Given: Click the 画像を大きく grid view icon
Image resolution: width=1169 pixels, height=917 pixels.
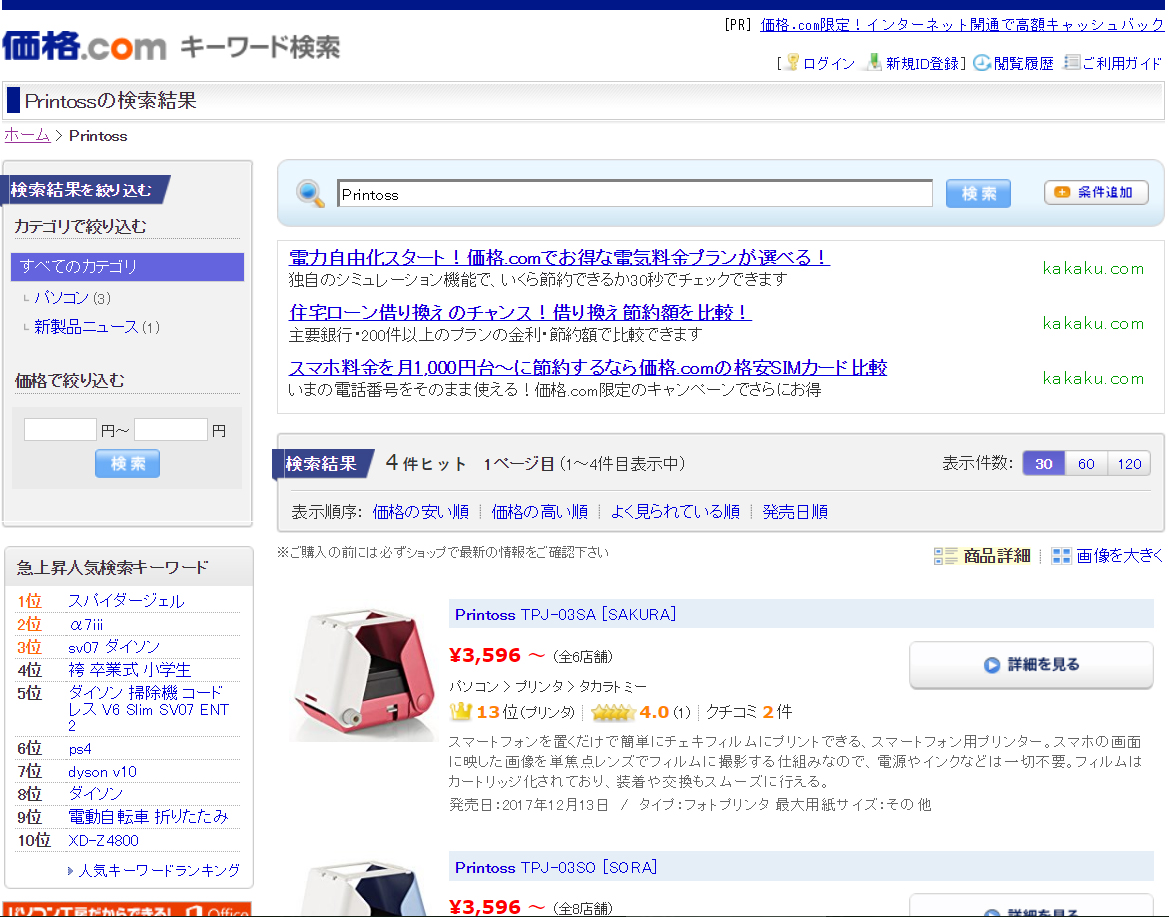Looking at the screenshot, I should [1061, 556].
